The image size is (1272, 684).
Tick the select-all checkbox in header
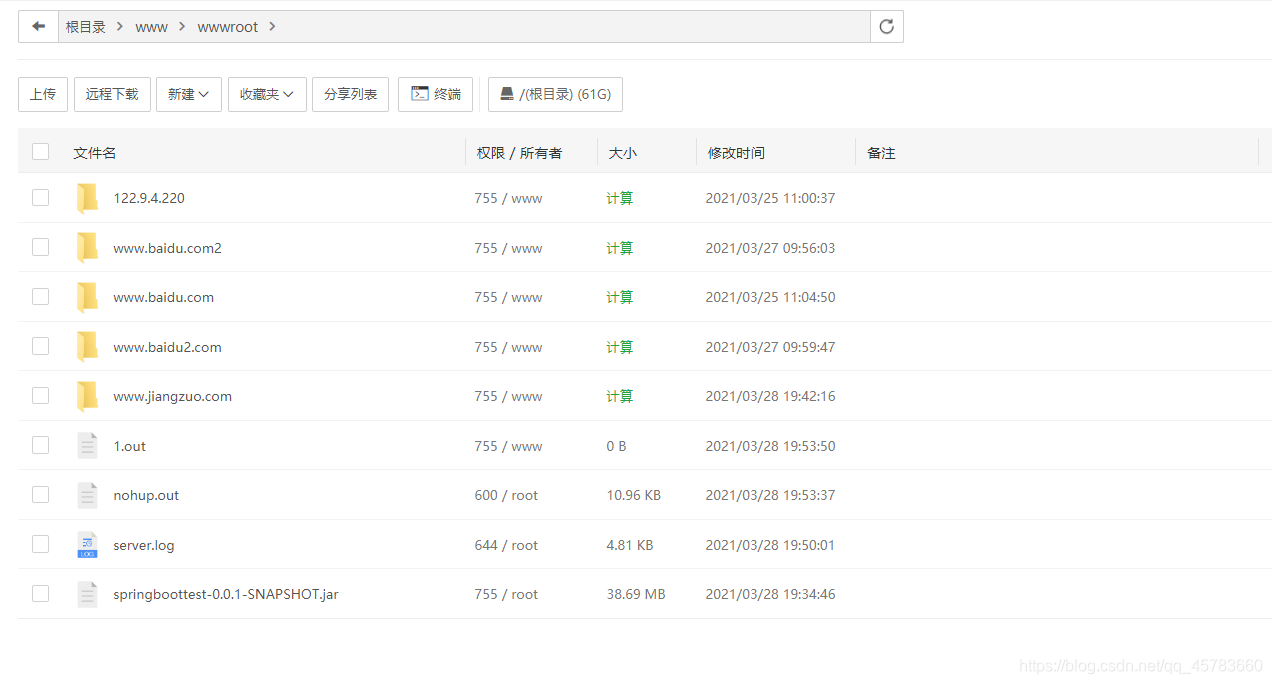[40, 152]
